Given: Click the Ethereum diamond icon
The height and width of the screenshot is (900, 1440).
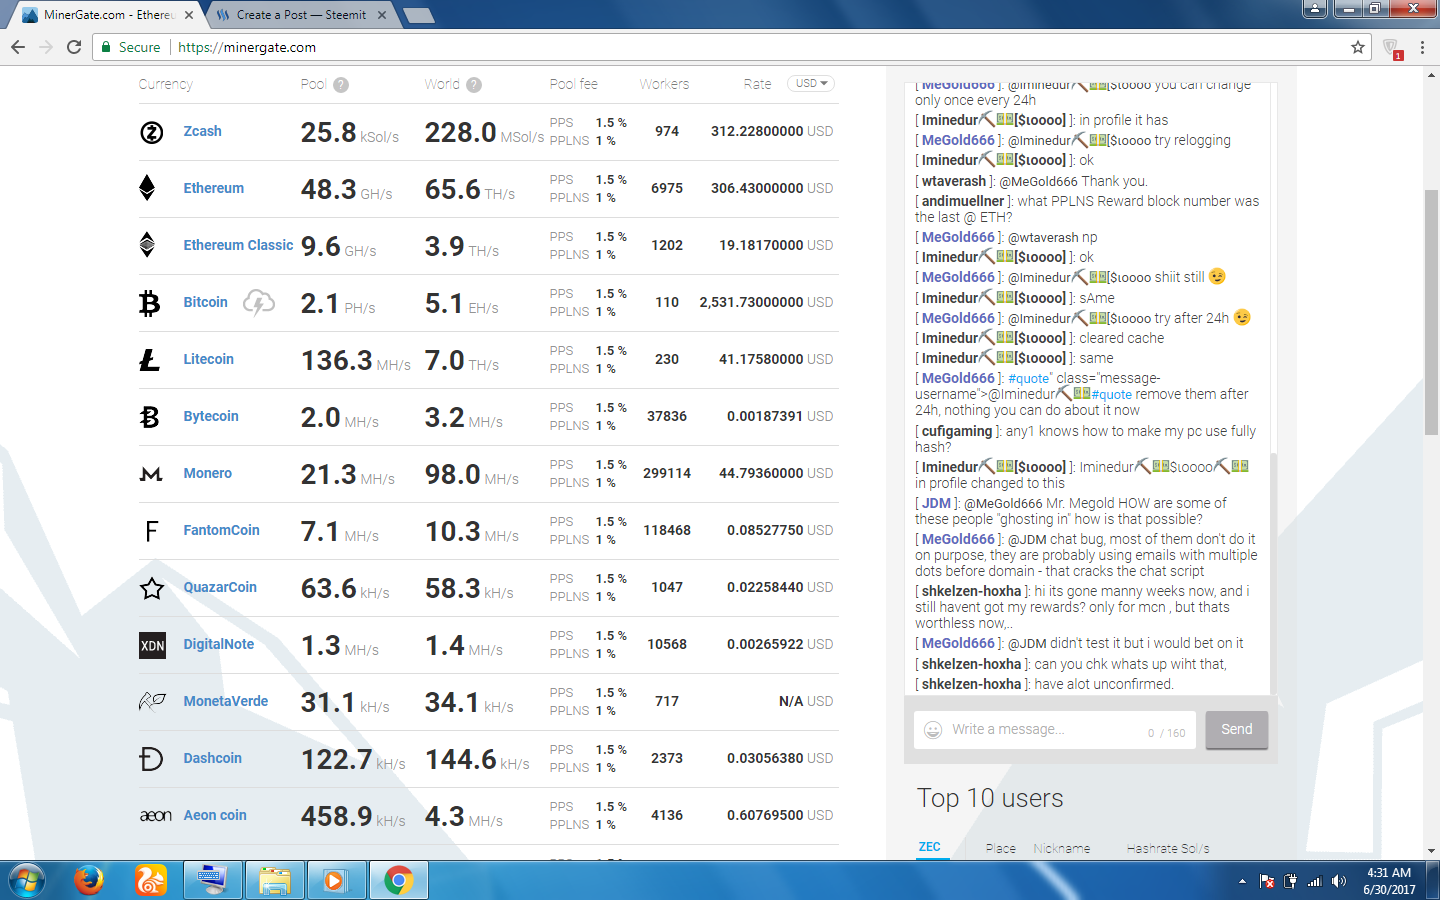Looking at the screenshot, I should pyautogui.click(x=147, y=188).
